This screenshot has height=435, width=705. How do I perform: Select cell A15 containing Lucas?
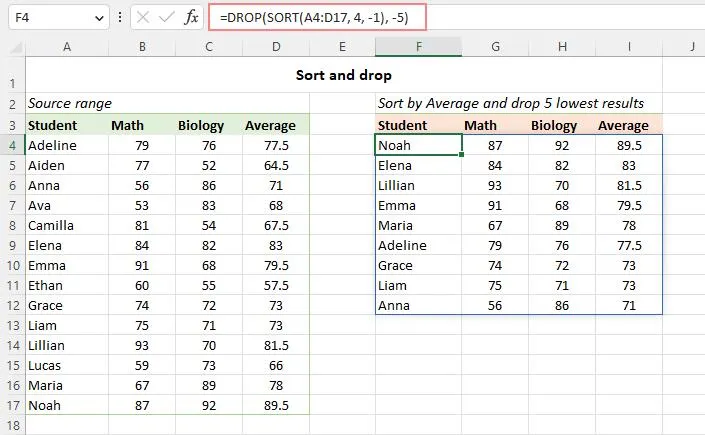click(67, 365)
